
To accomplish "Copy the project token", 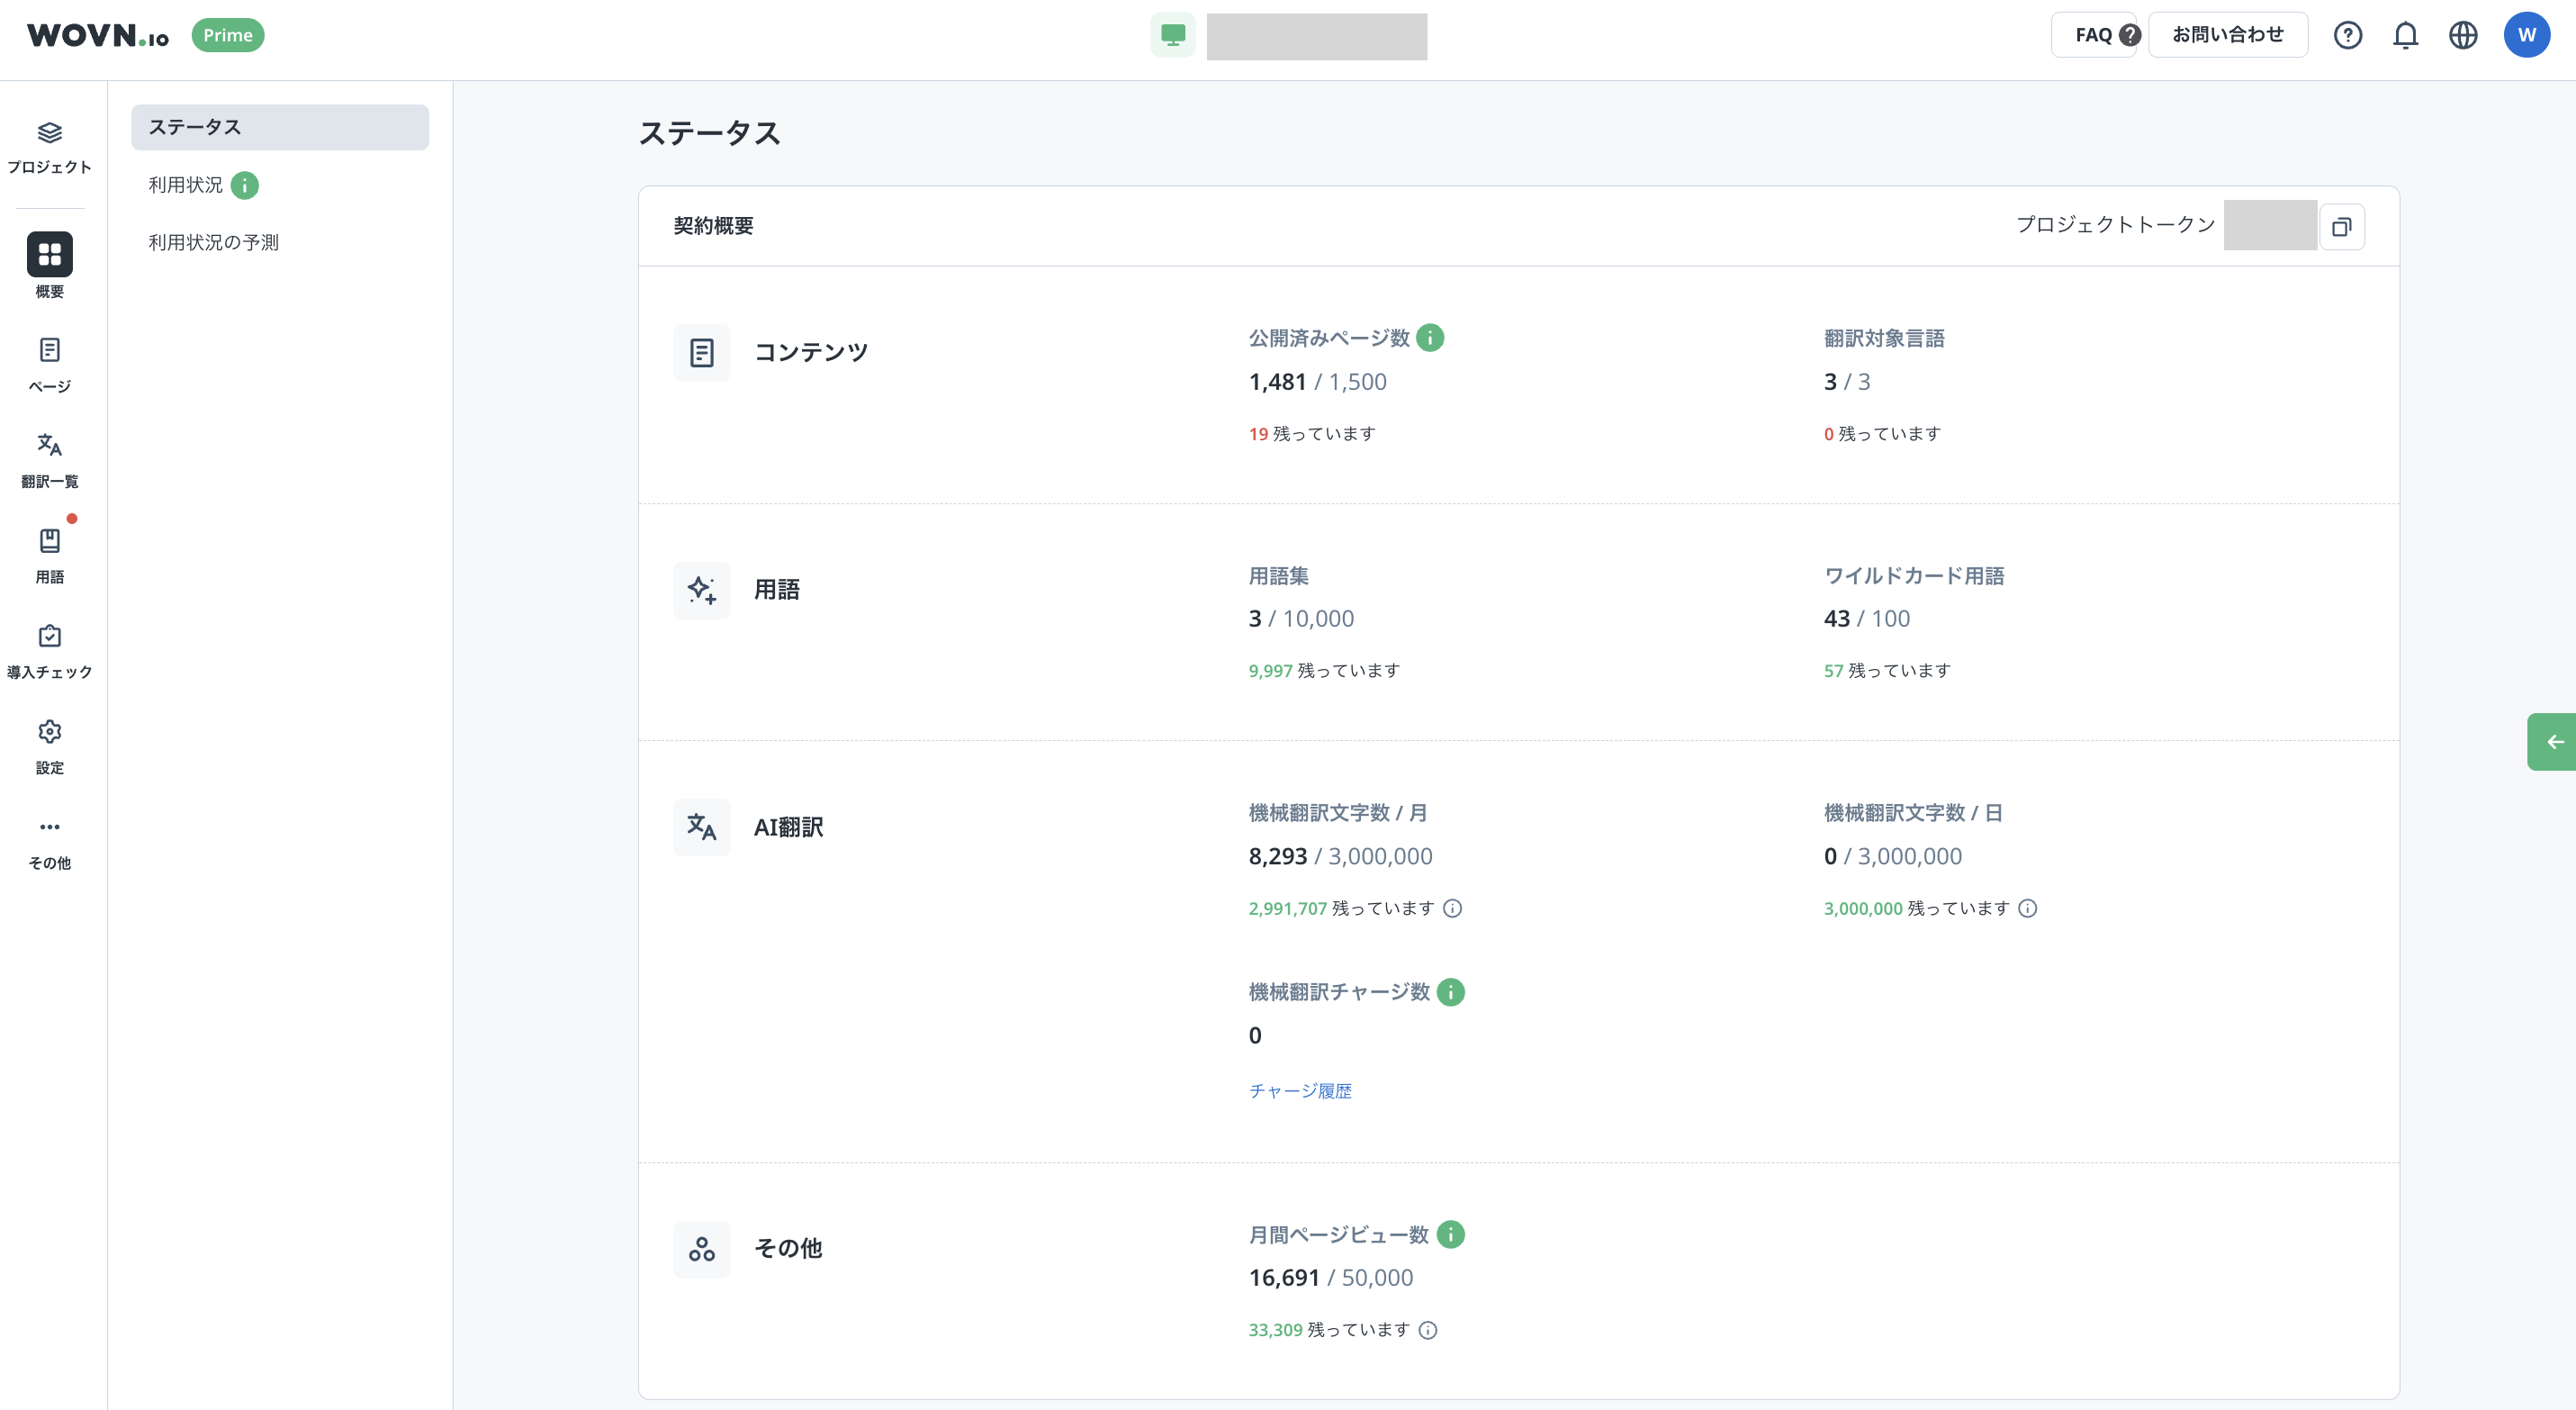I will 2343,226.
